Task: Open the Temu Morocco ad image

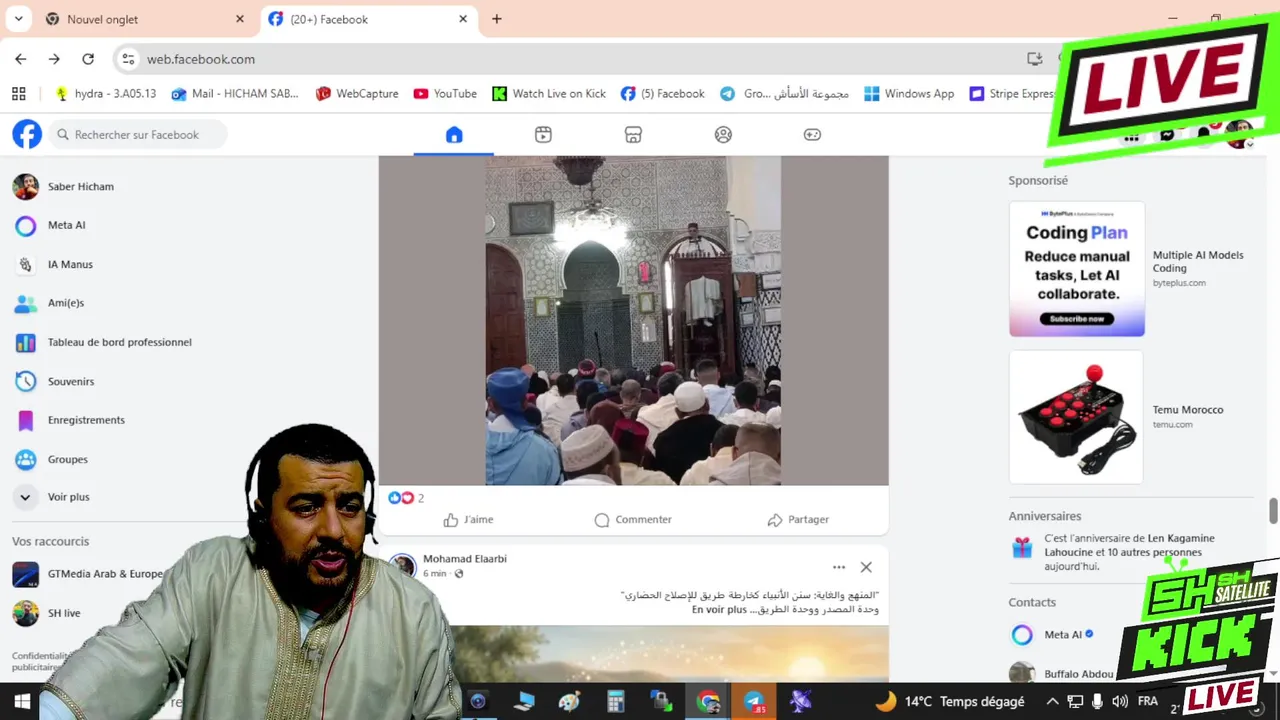Action: (1076, 417)
